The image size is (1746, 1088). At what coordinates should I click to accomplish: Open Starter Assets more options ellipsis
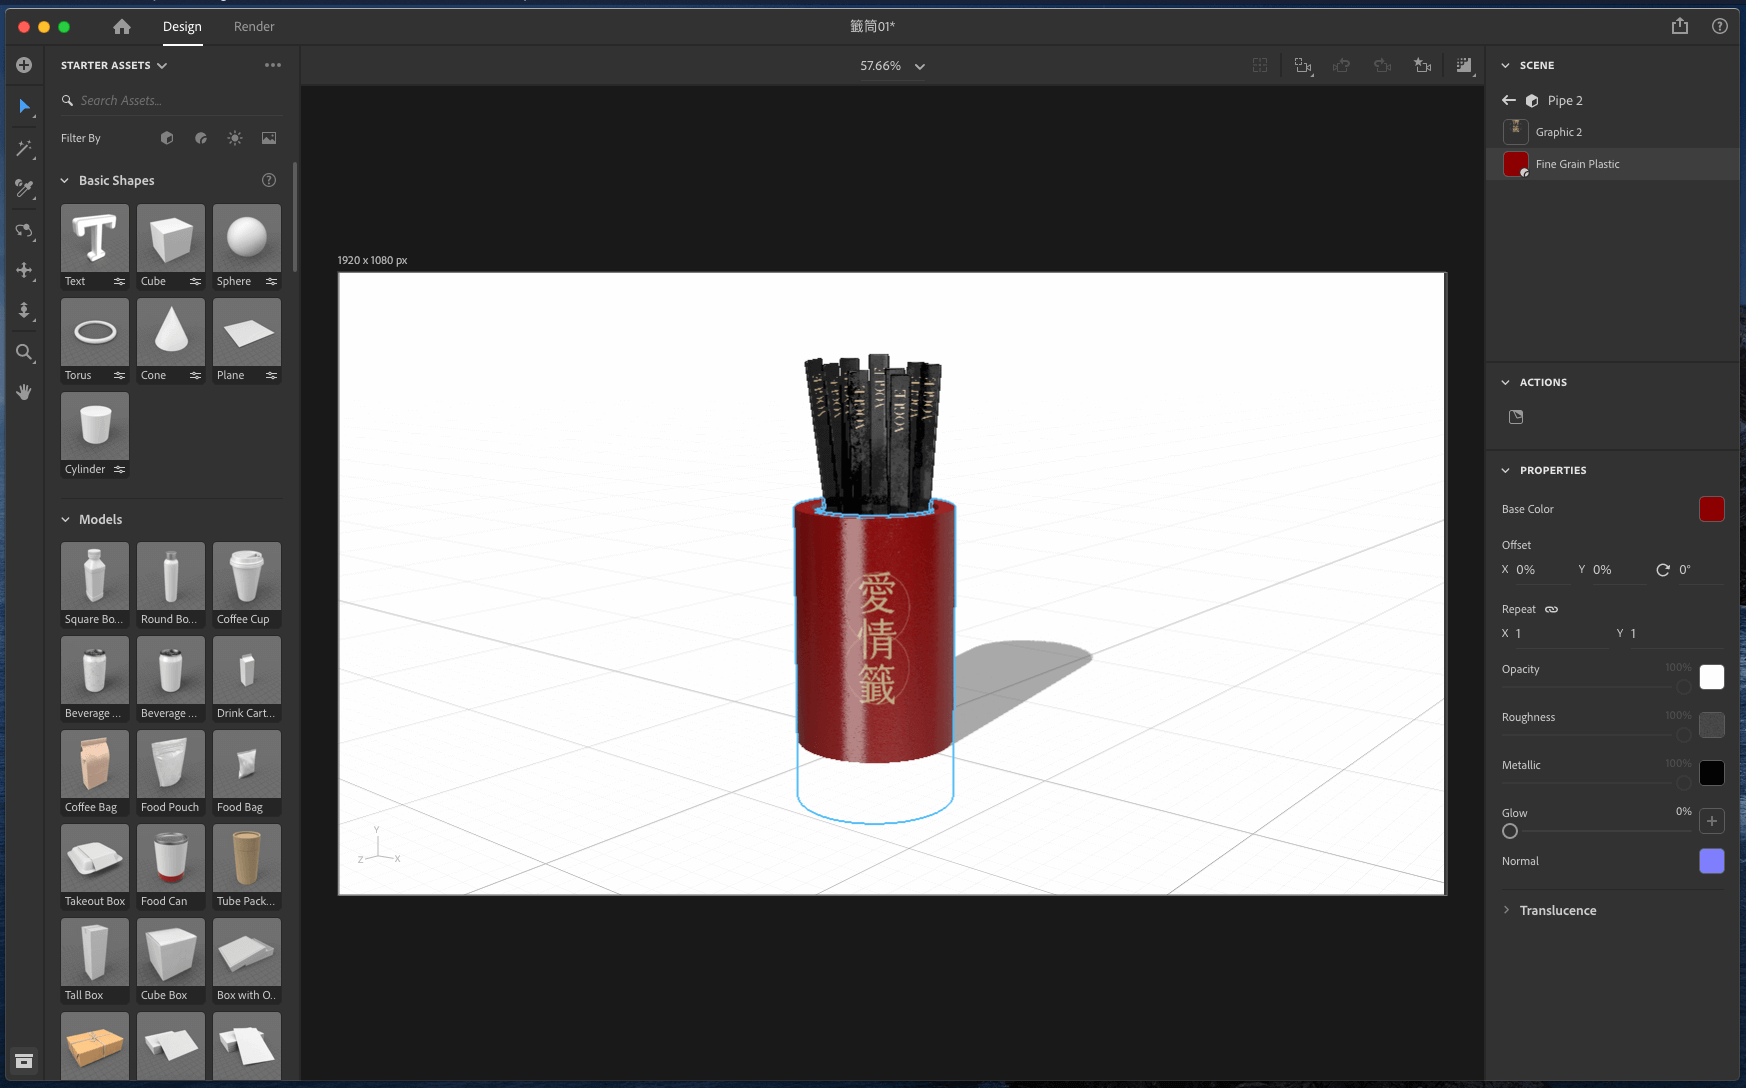click(273, 65)
